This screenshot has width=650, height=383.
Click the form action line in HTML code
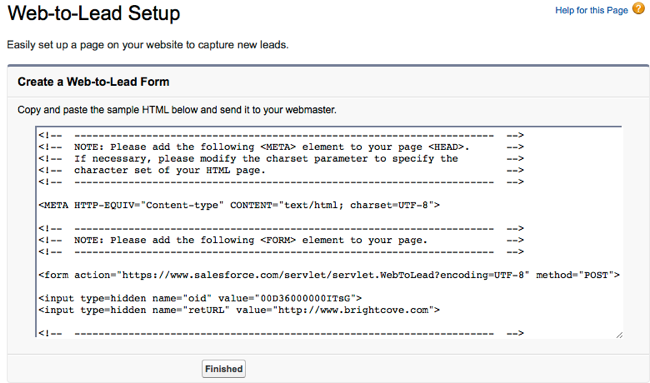tap(329, 275)
